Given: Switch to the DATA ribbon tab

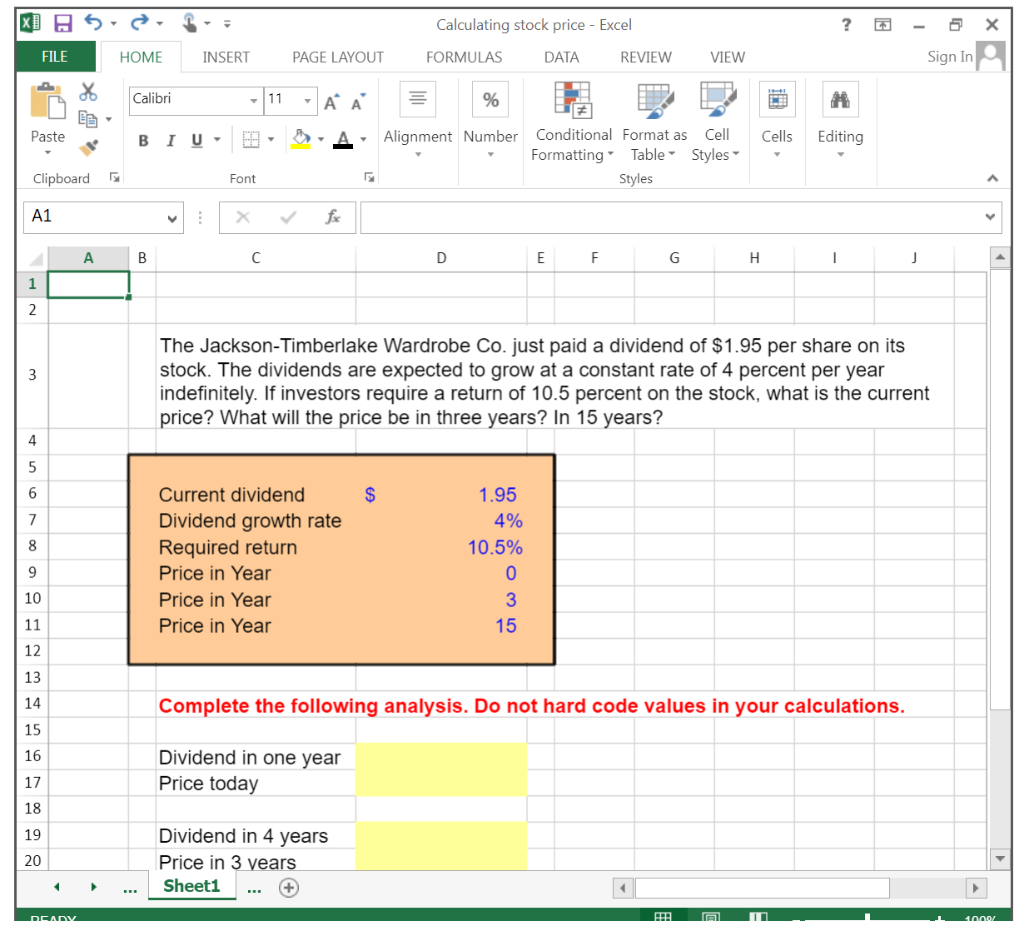Looking at the screenshot, I should point(561,57).
